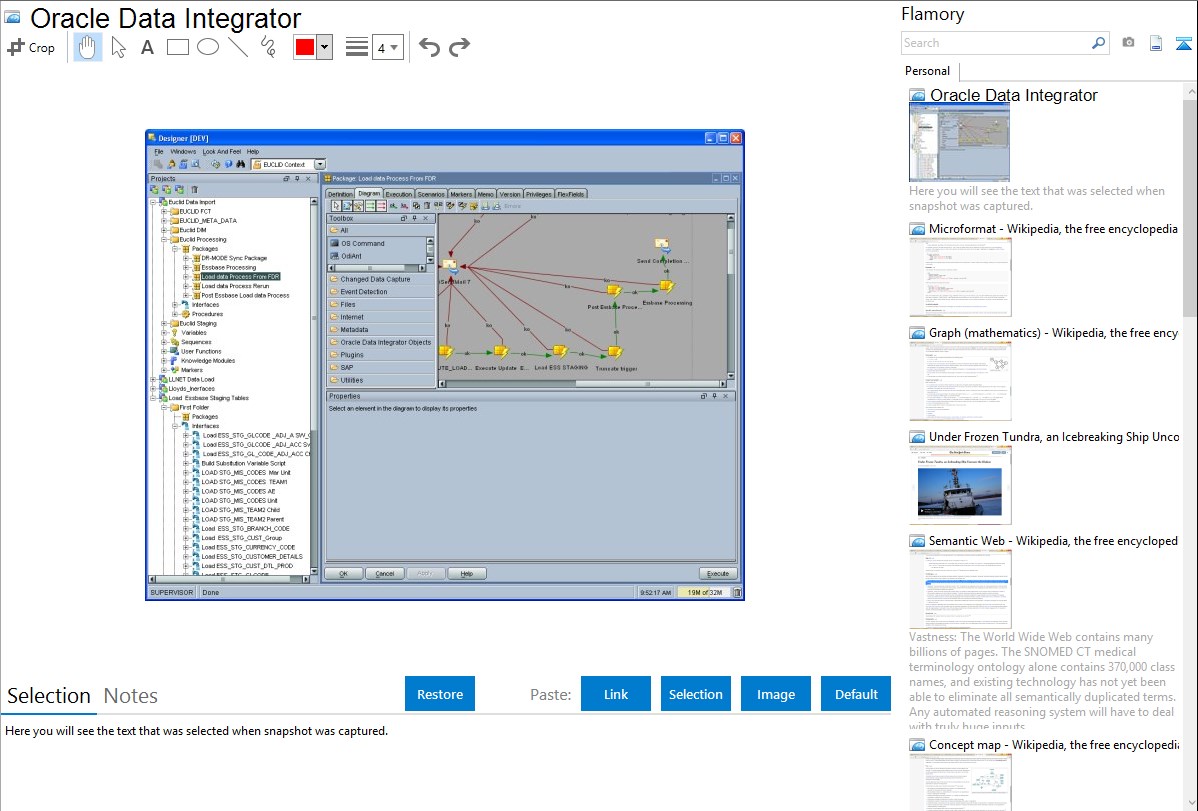Paste as Selection
The width and height of the screenshot is (1198, 811).
click(x=695, y=694)
